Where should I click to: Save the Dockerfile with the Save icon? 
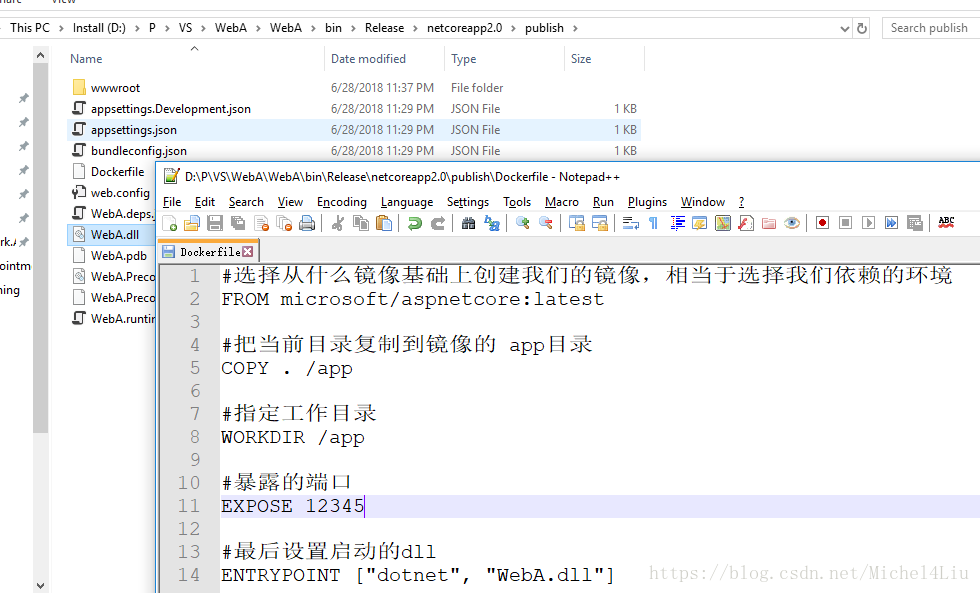pos(215,223)
